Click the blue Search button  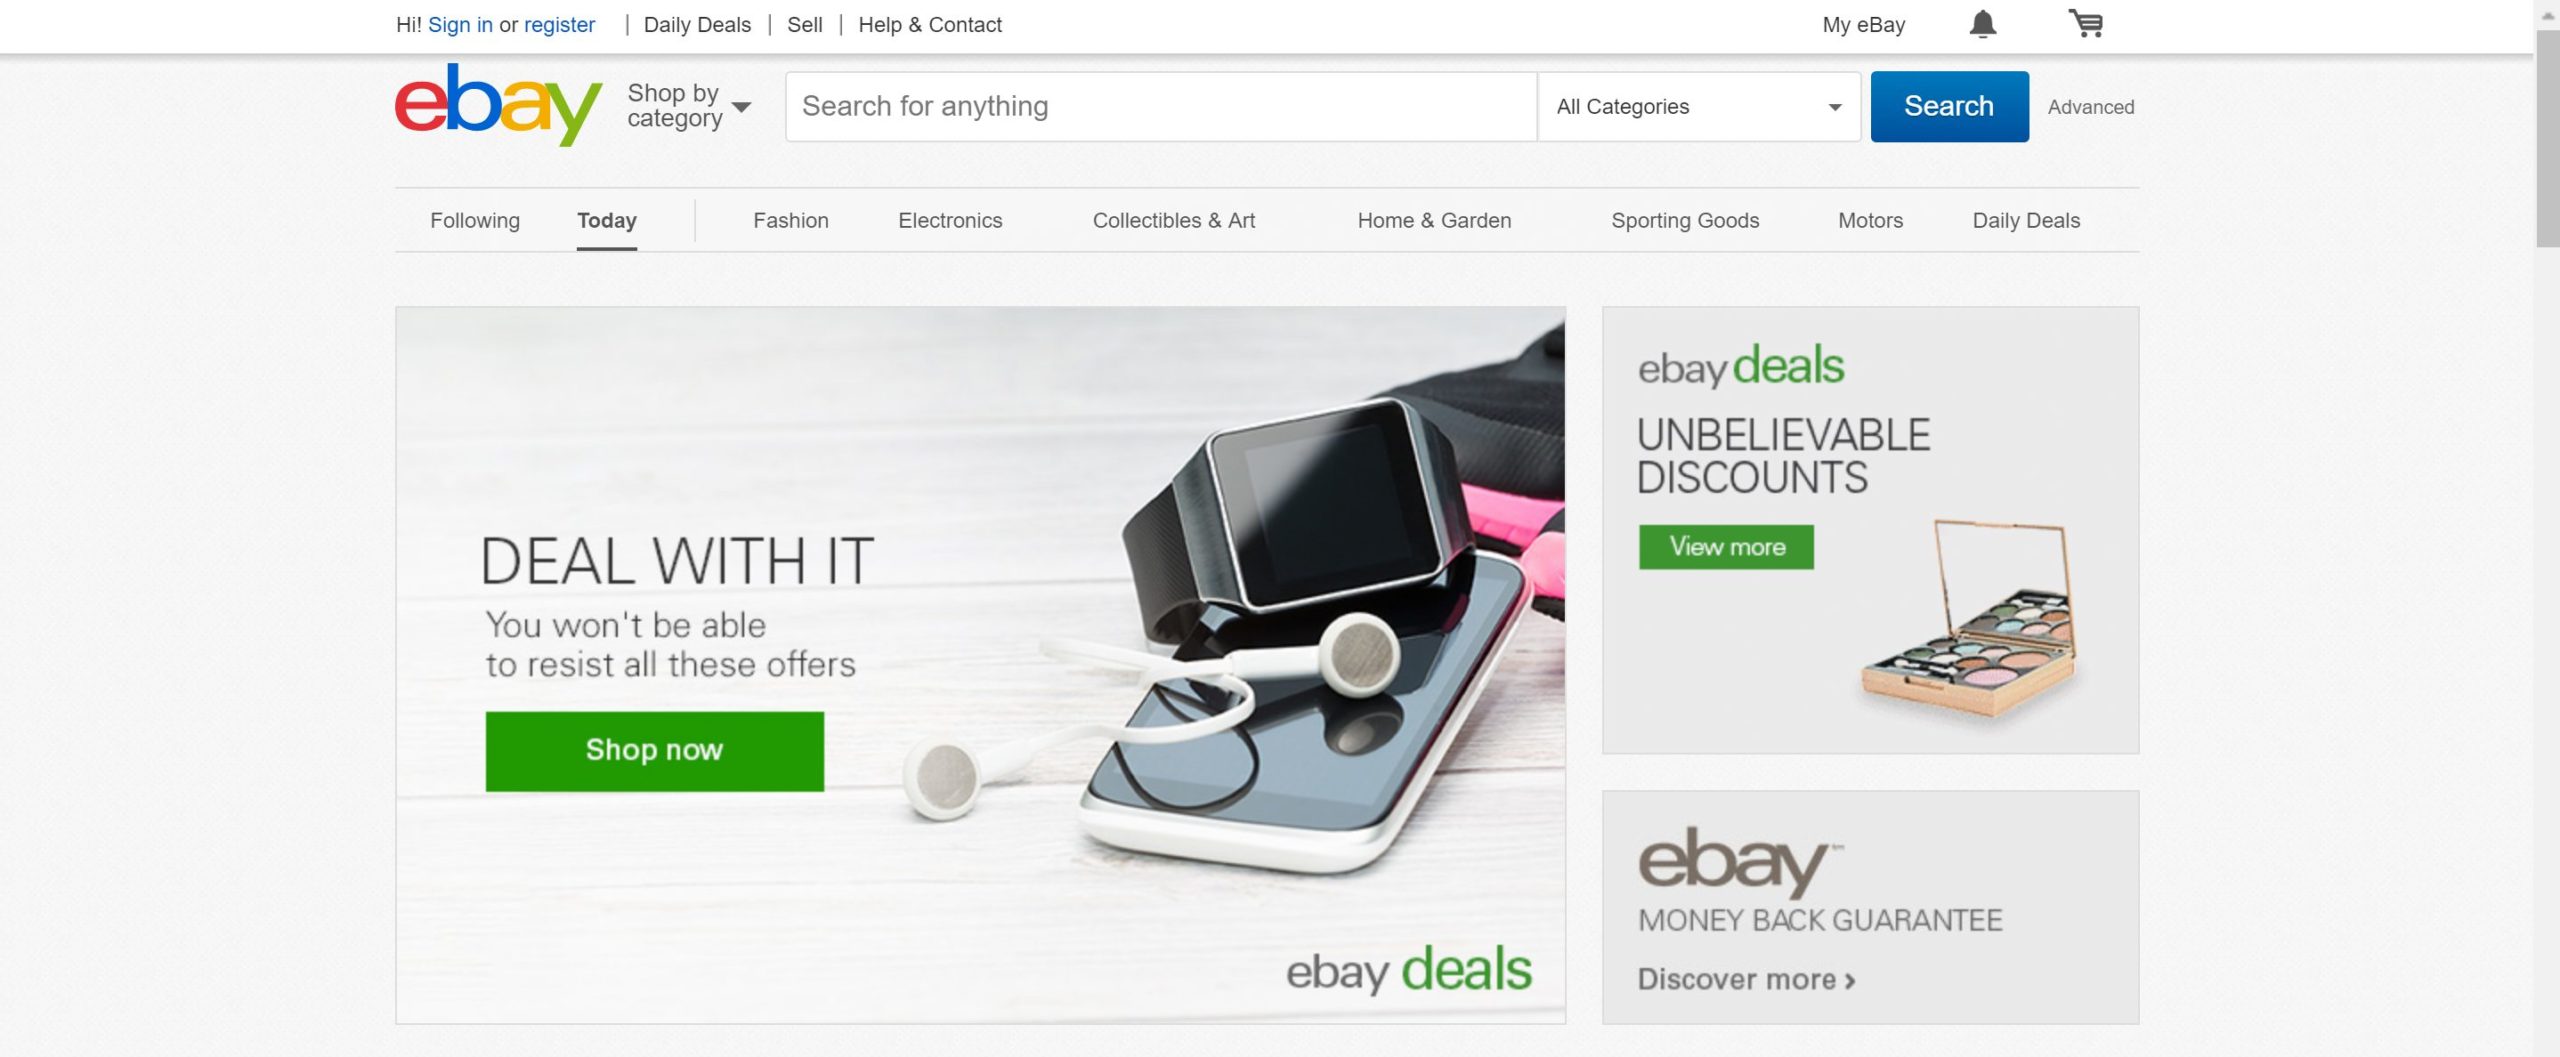click(1949, 106)
